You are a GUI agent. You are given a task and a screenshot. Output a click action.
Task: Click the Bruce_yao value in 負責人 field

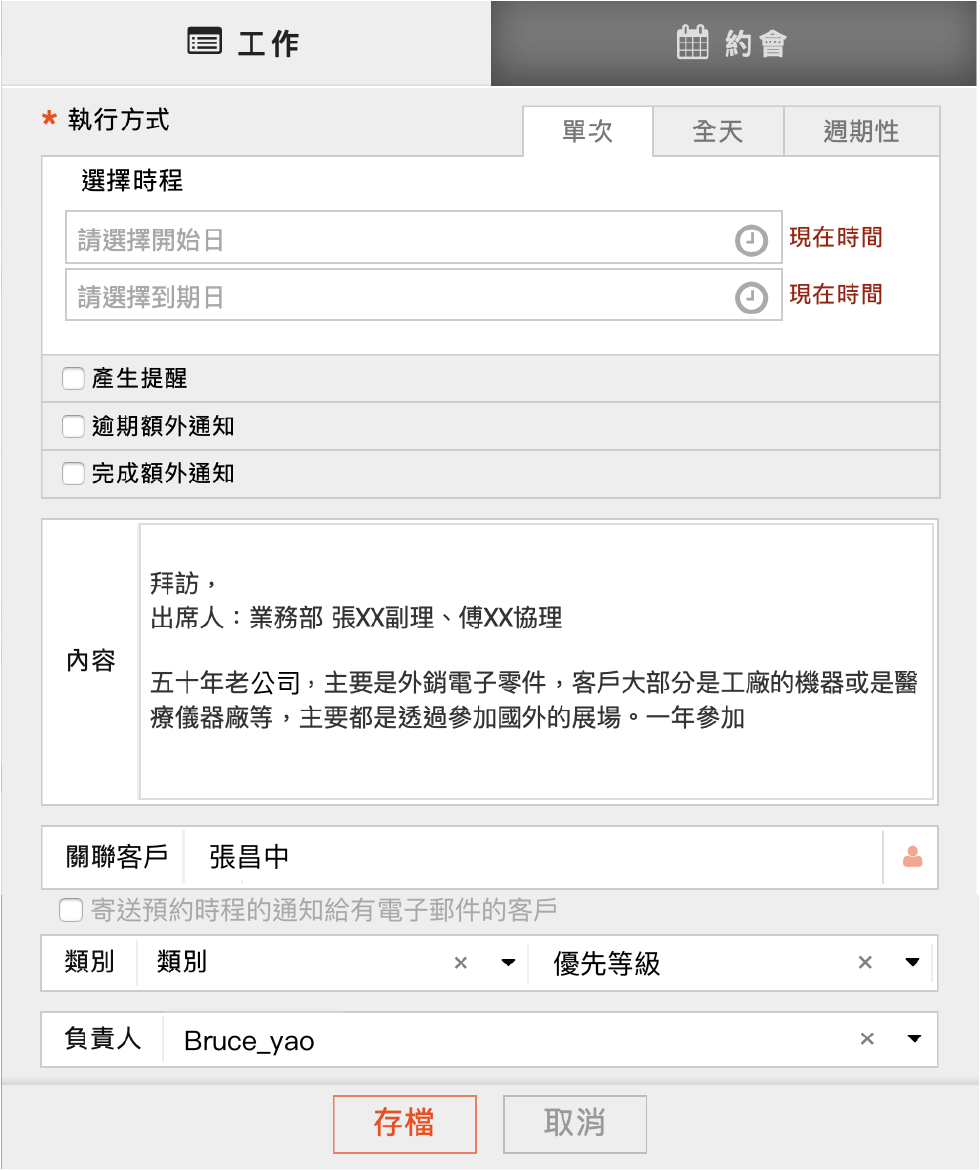pos(249,1040)
